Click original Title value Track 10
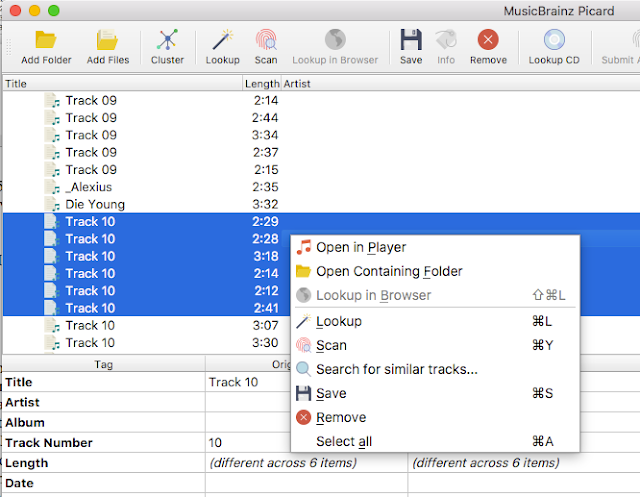Image resolution: width=640 pixels, height=497 pixels. 233,382
